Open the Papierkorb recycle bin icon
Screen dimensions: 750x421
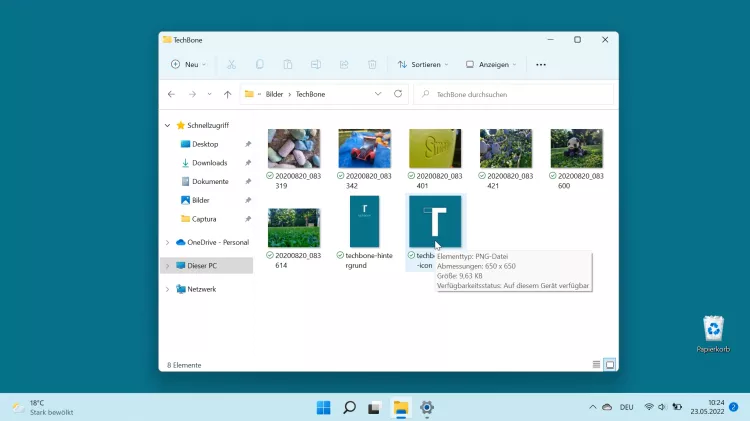coord(713,334)
